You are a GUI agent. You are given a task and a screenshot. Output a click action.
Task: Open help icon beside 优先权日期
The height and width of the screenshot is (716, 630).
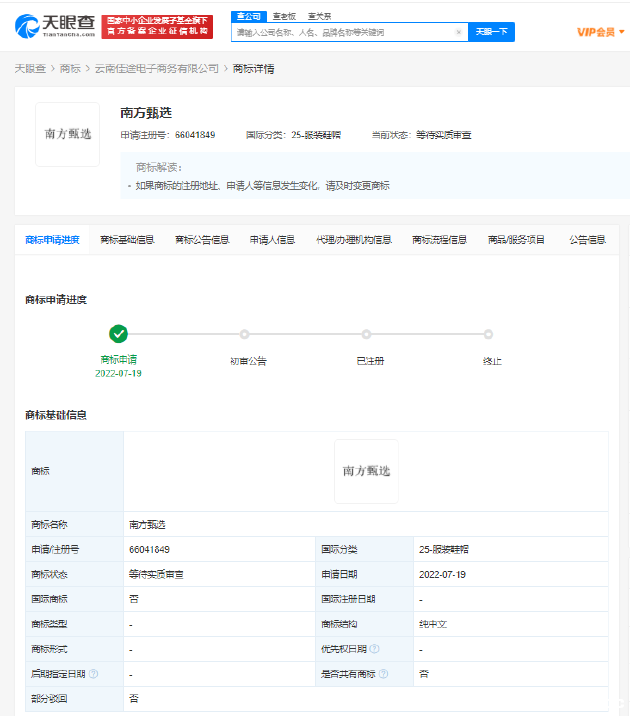(x=374, y=648)
